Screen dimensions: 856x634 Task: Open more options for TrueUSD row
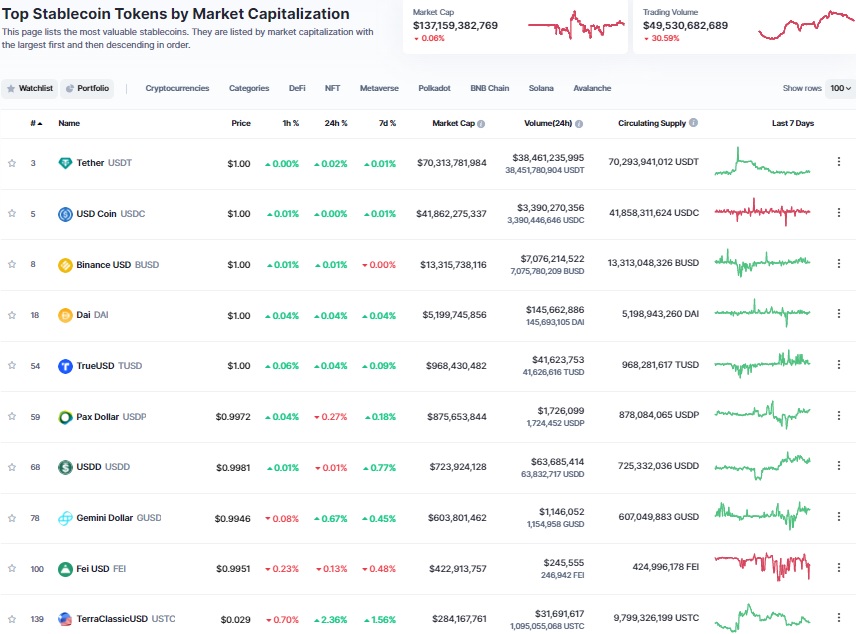coord(839,364)
